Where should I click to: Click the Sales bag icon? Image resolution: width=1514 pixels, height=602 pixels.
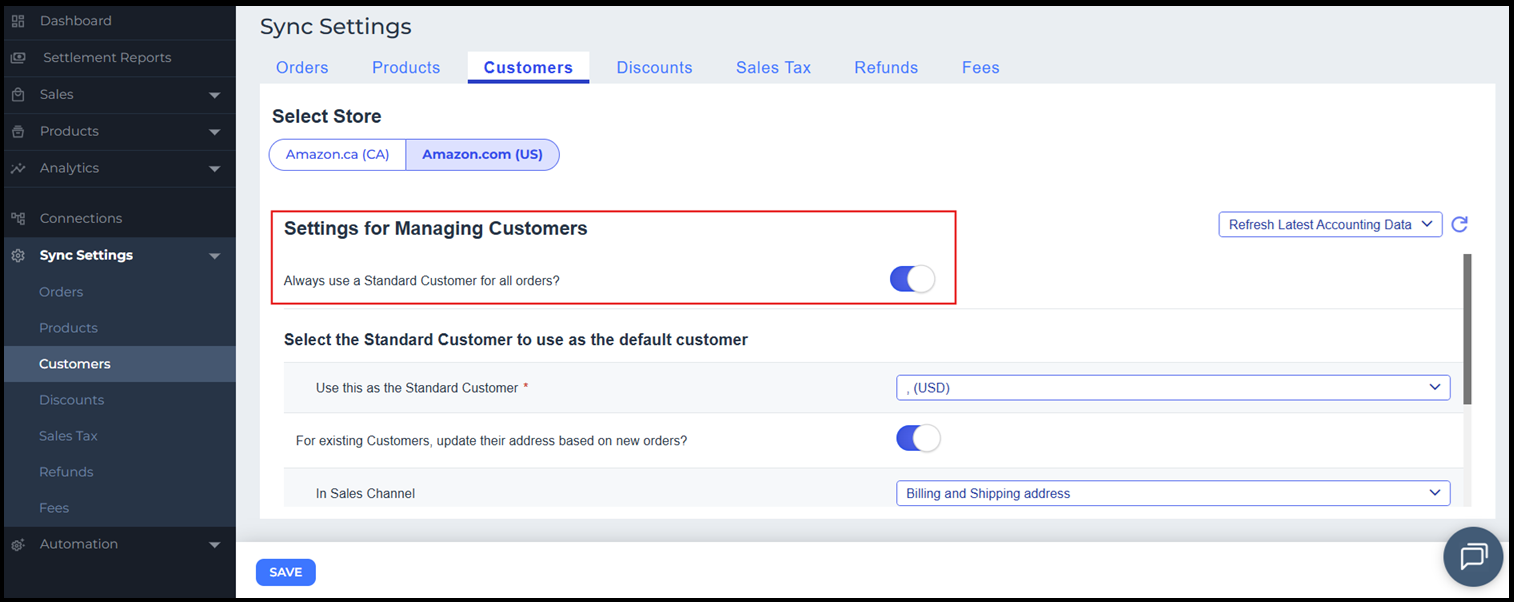18,95
